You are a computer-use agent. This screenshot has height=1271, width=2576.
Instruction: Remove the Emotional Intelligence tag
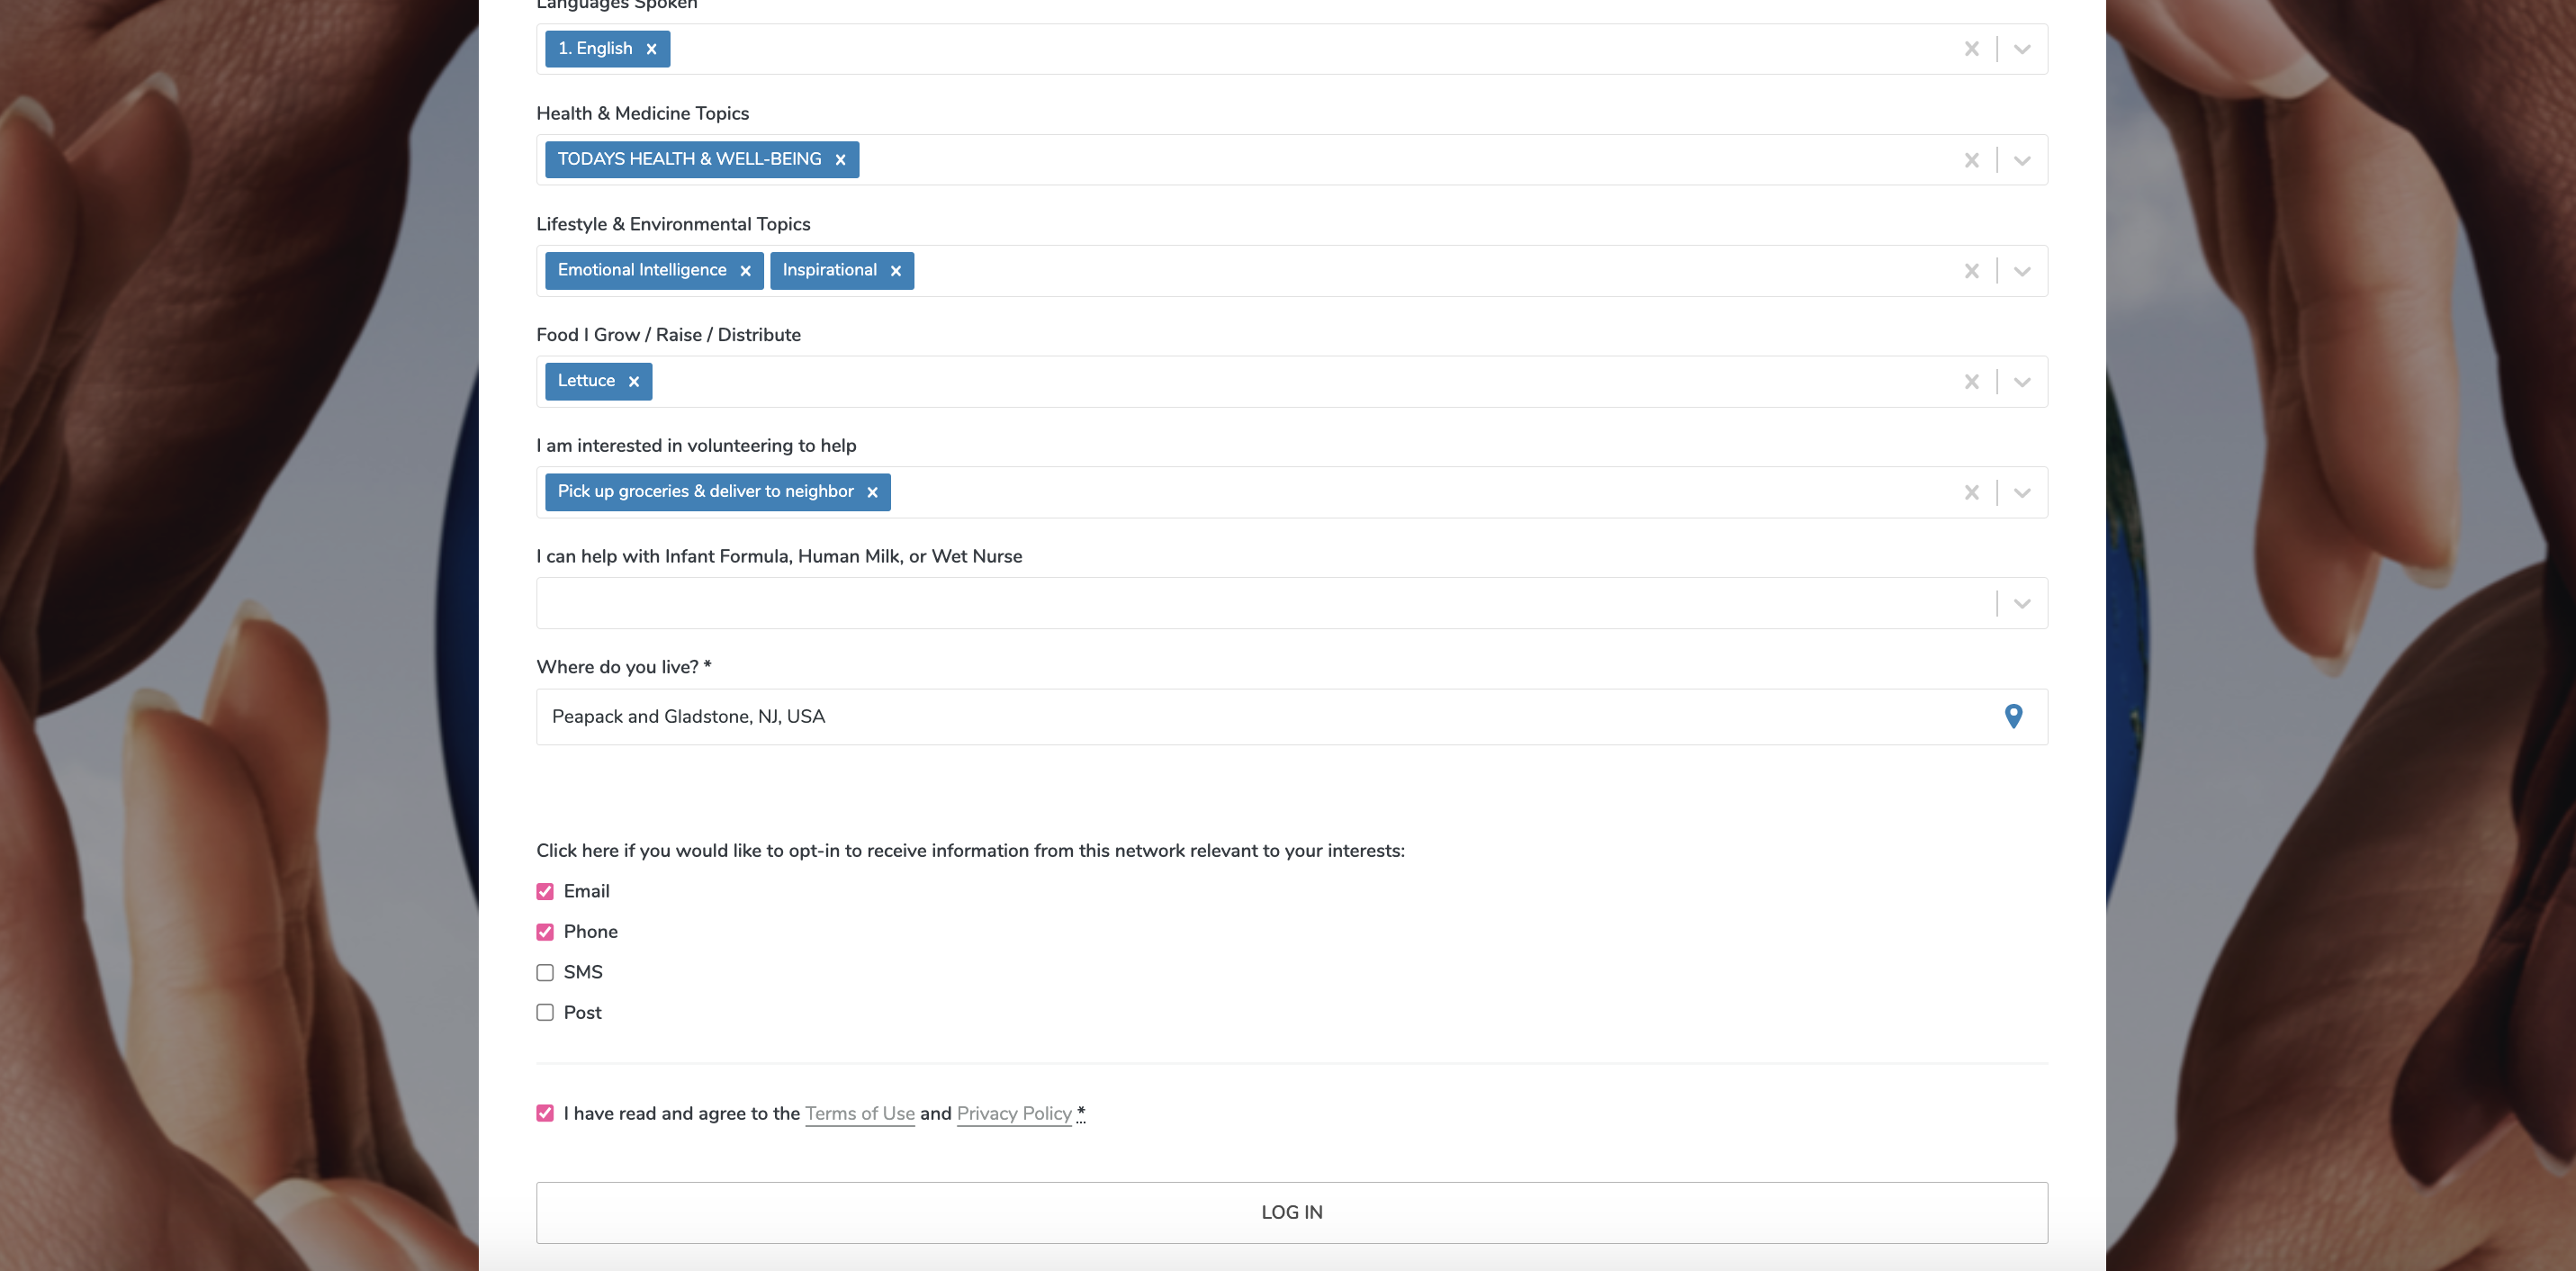pos(745,271)
